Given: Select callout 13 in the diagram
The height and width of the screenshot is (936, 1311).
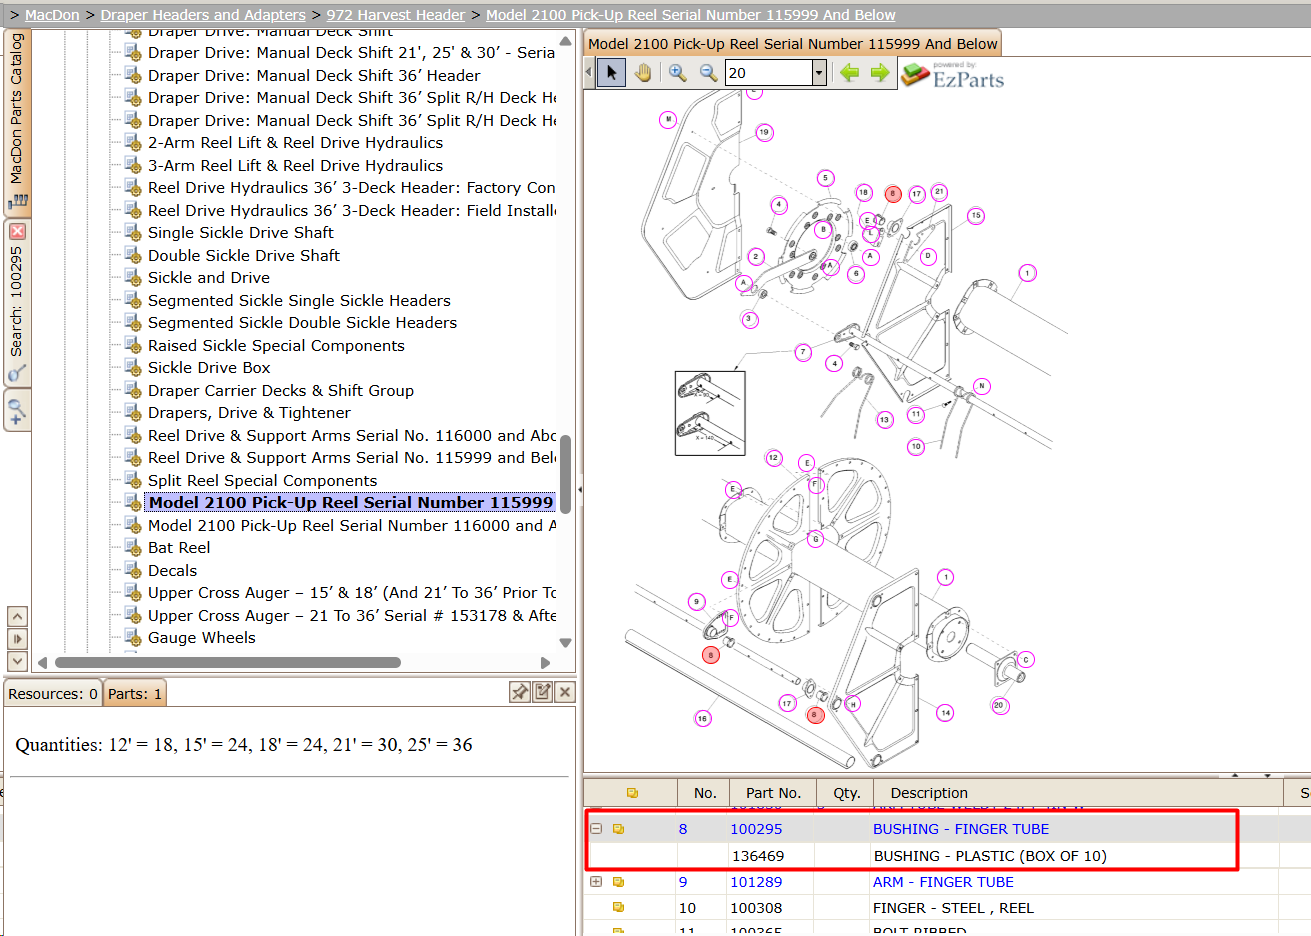Looking at the screenshot, I should tap(884, 420).
